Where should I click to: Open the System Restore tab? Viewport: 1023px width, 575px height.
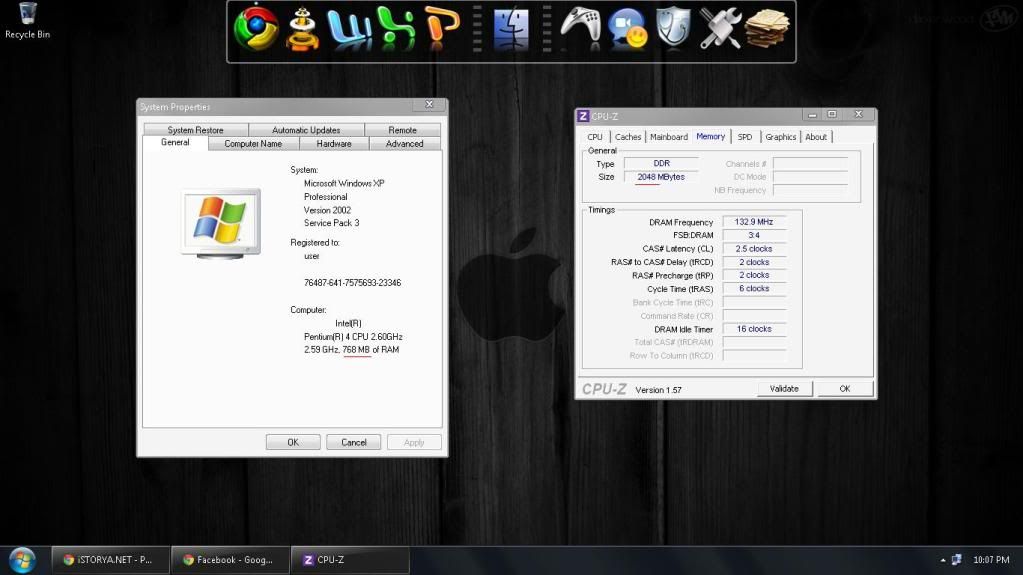point(195,130)
